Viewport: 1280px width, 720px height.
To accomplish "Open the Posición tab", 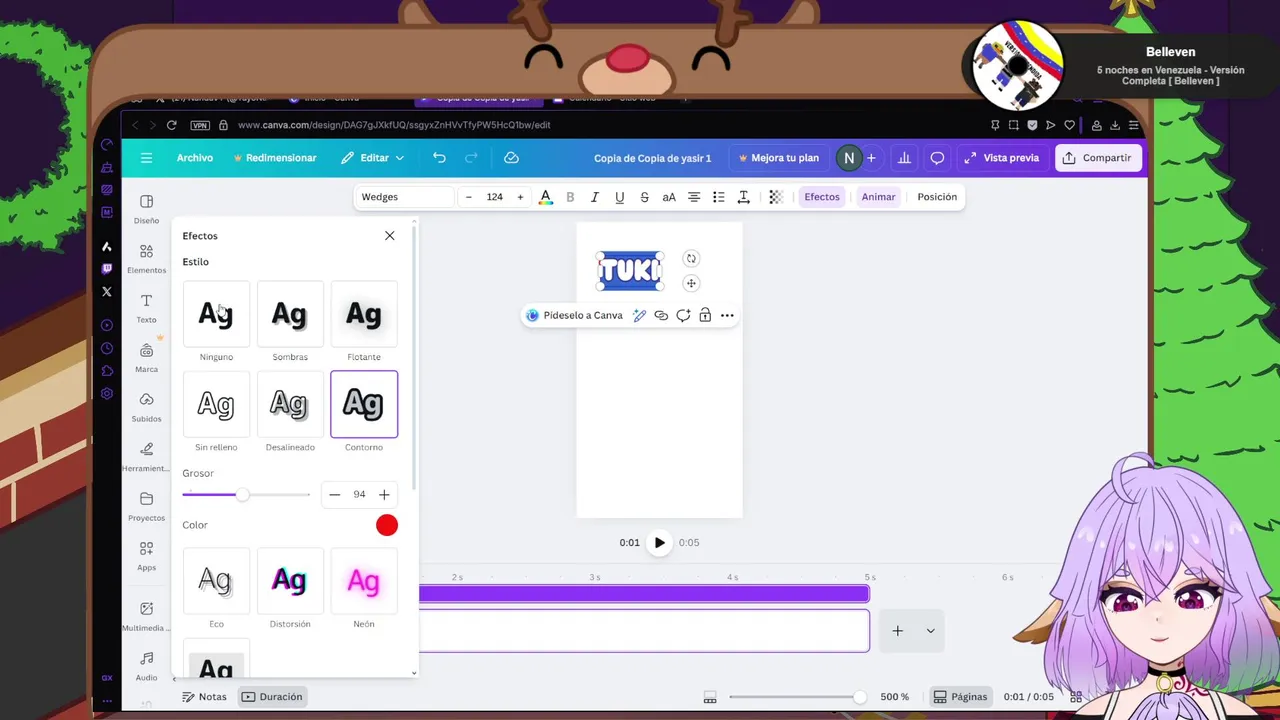I will coord(937,197).
